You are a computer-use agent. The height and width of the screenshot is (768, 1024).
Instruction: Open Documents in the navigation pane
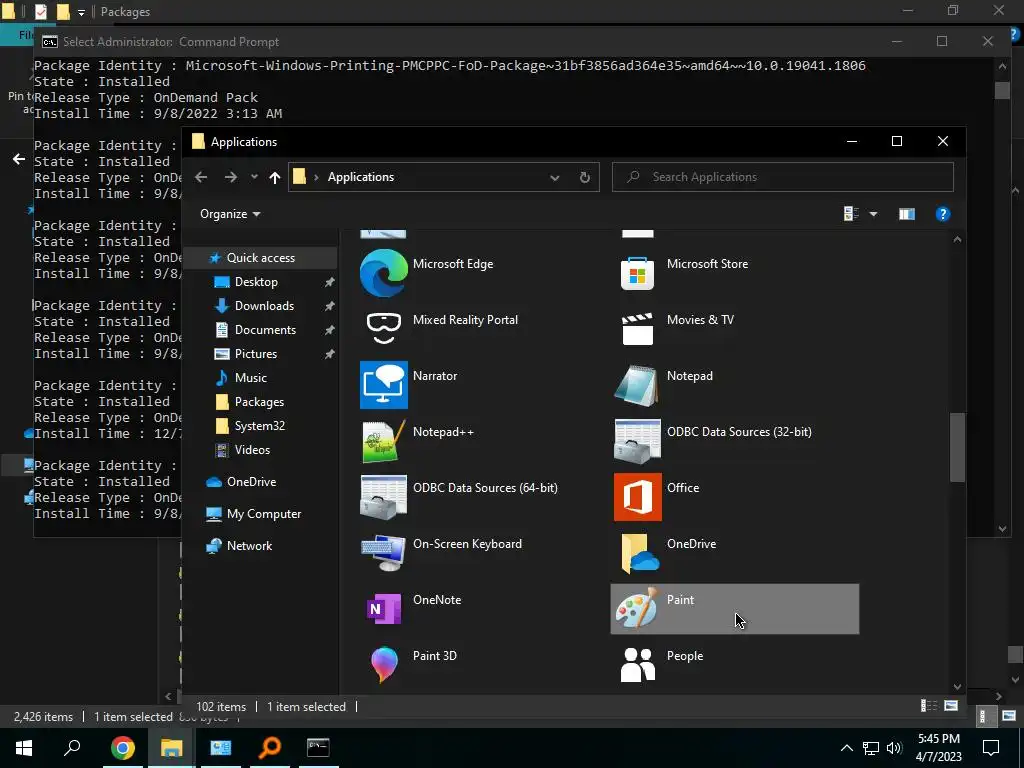coord(265,330)
